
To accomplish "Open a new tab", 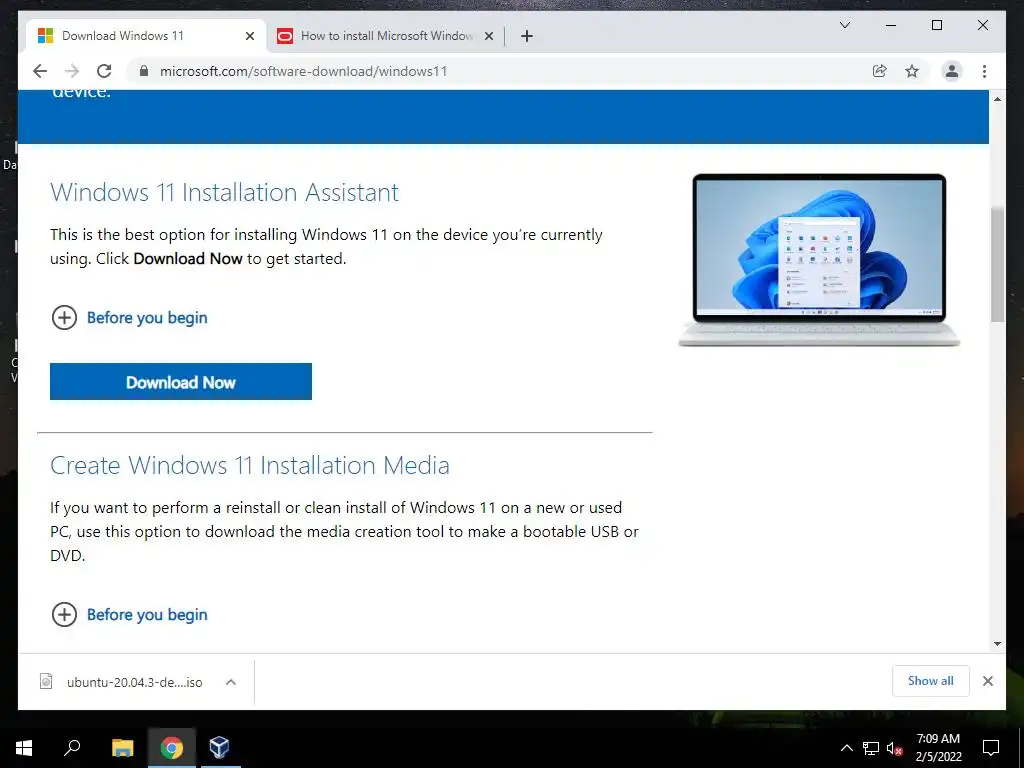I will coord(527,36).
